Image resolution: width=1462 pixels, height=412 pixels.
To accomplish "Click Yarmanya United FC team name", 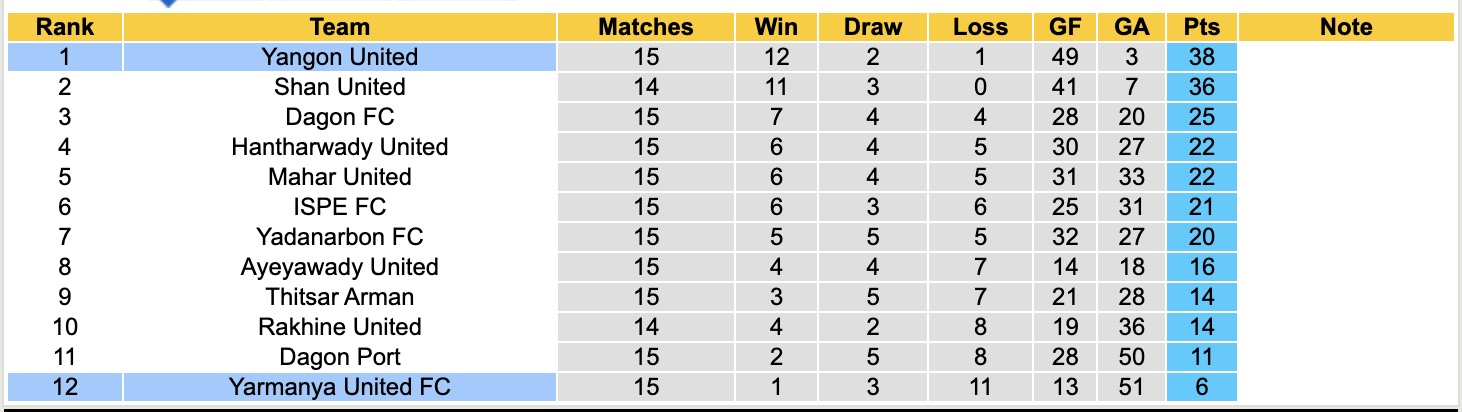I will (x=339, y=387).
